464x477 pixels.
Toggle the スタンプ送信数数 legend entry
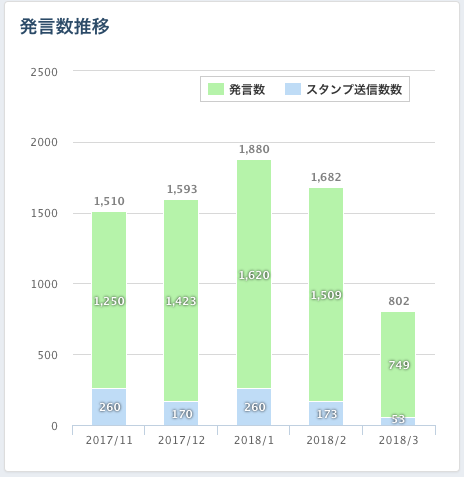tap(344, 89)
